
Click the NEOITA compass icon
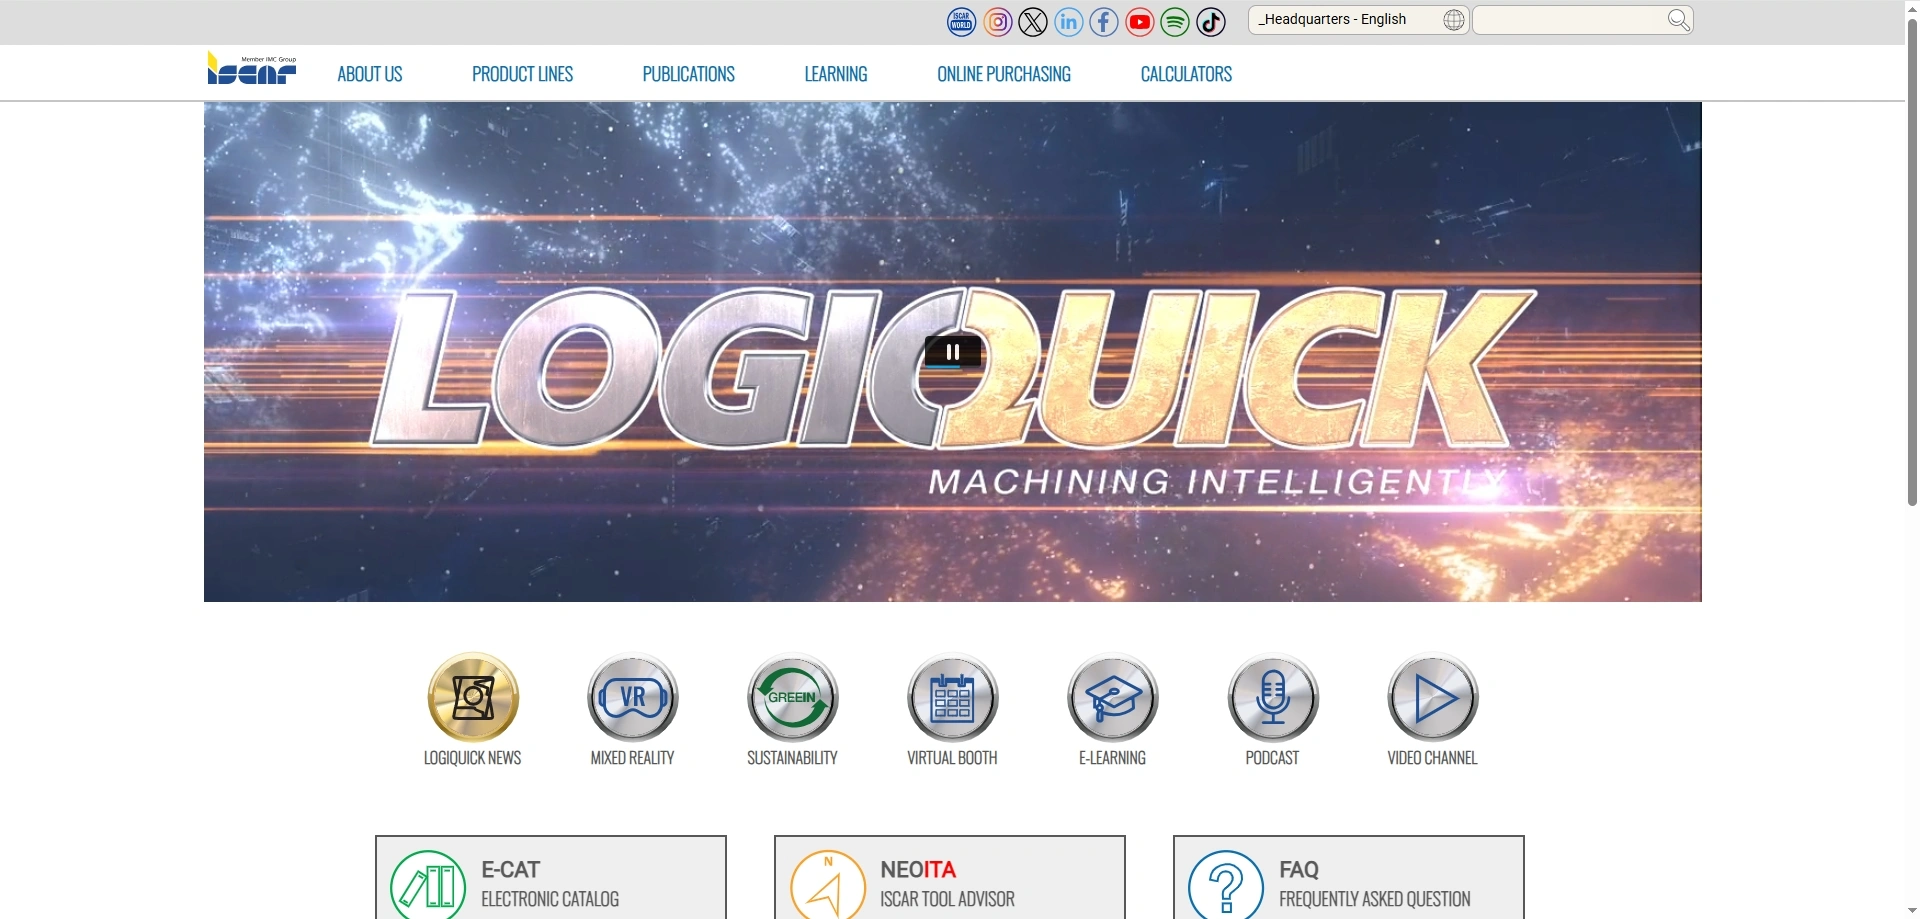pyautogui.click(x=827, y=884)
